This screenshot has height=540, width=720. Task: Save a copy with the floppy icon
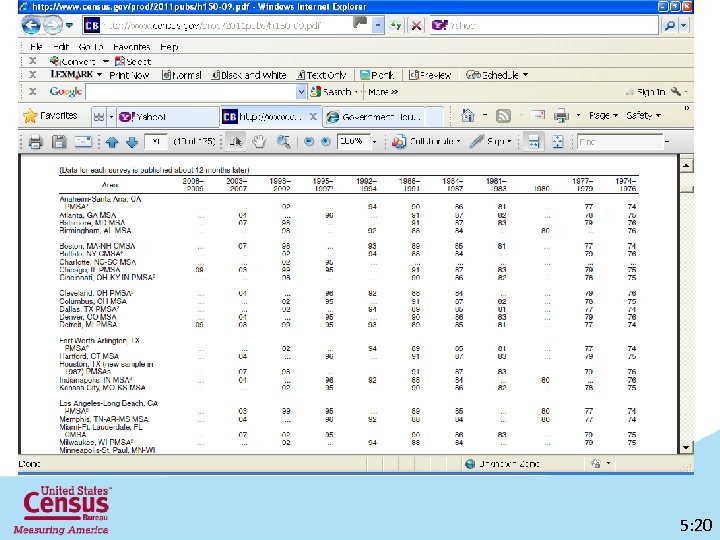tap(59, 142)
